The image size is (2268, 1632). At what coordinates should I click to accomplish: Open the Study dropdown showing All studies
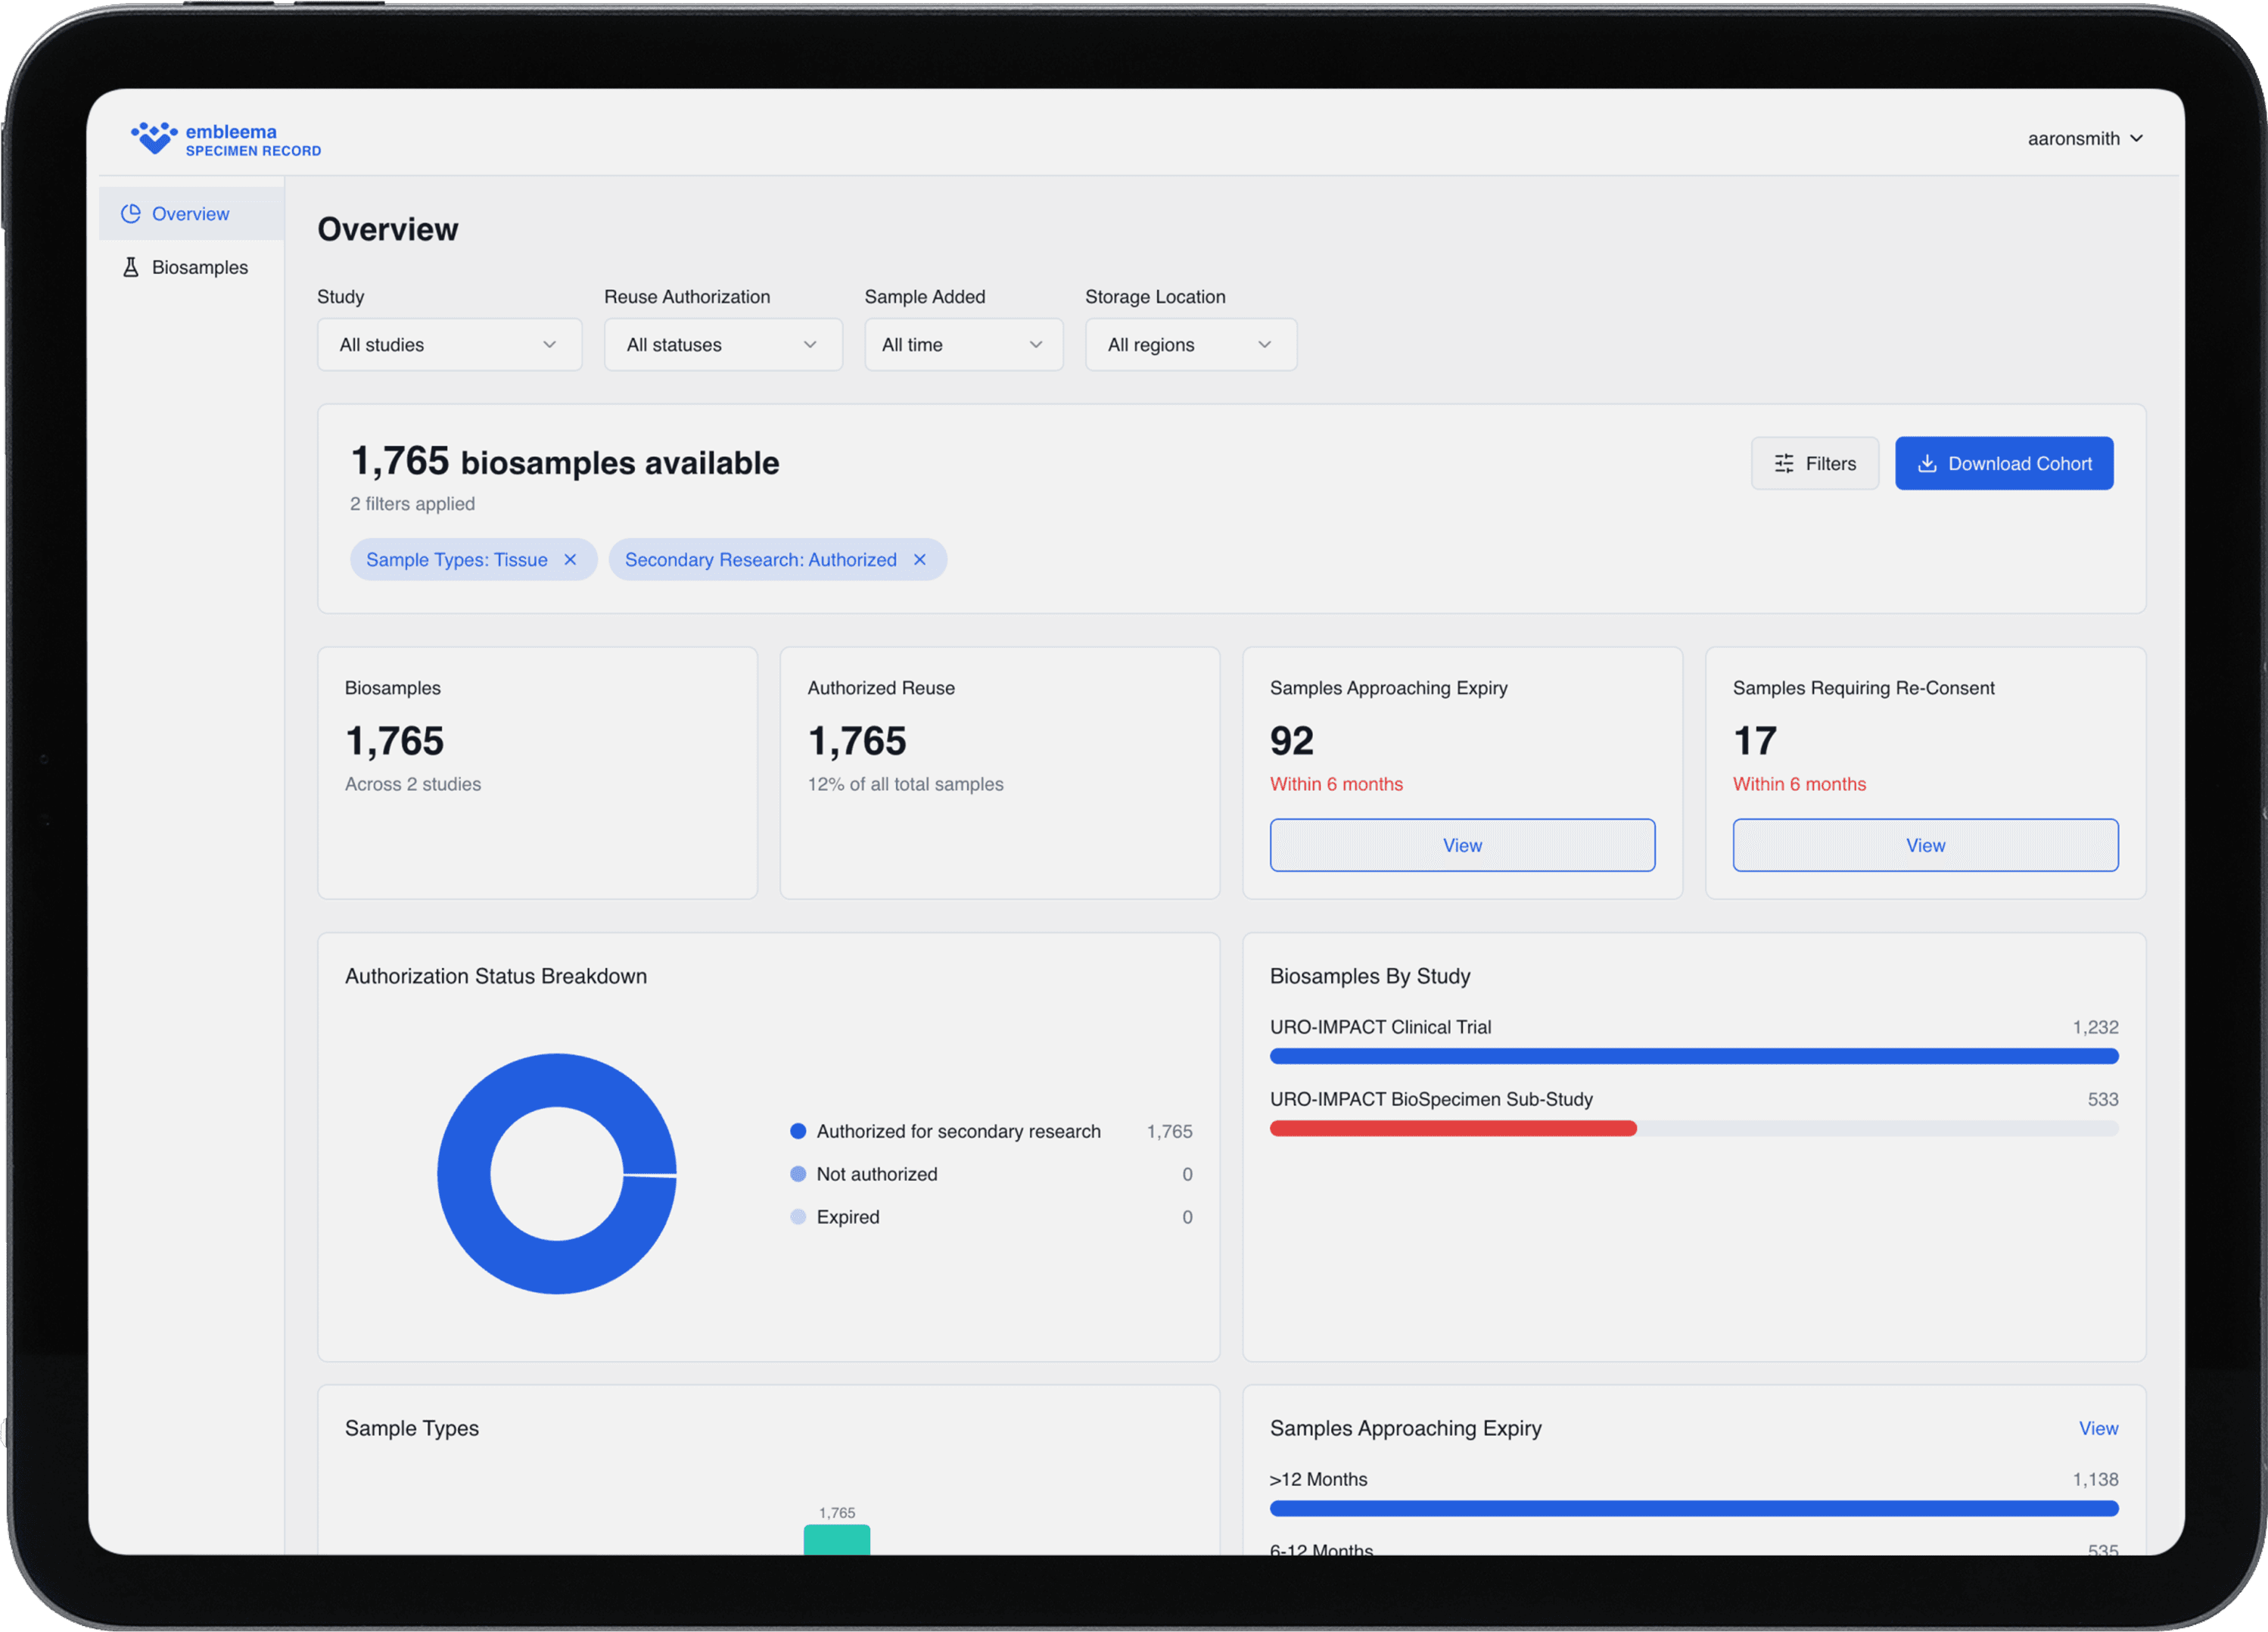click(x=449, y=345)
